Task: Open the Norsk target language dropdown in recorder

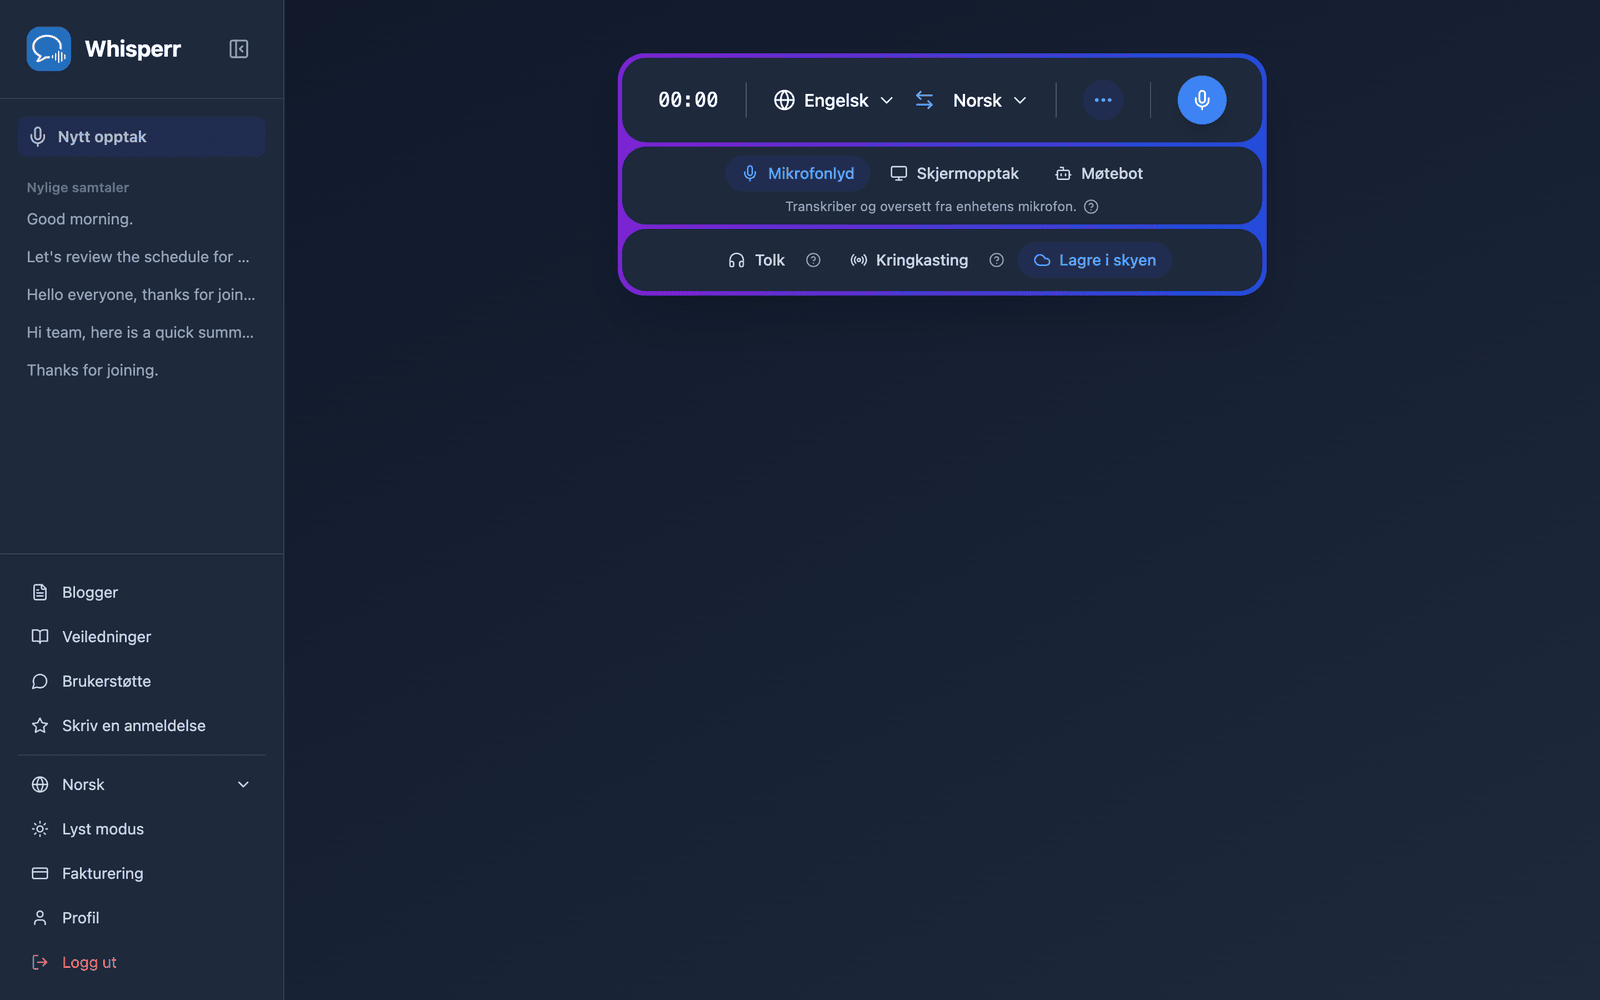Action: (989, 100)
